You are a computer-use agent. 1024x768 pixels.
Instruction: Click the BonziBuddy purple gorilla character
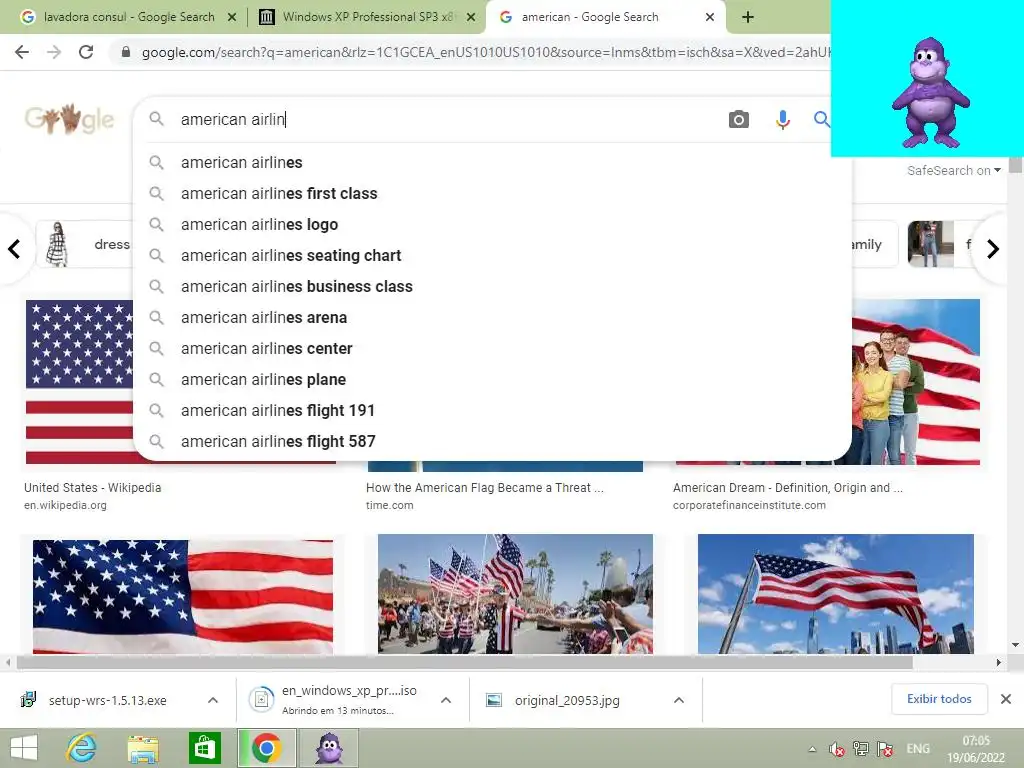click(930, 93)
